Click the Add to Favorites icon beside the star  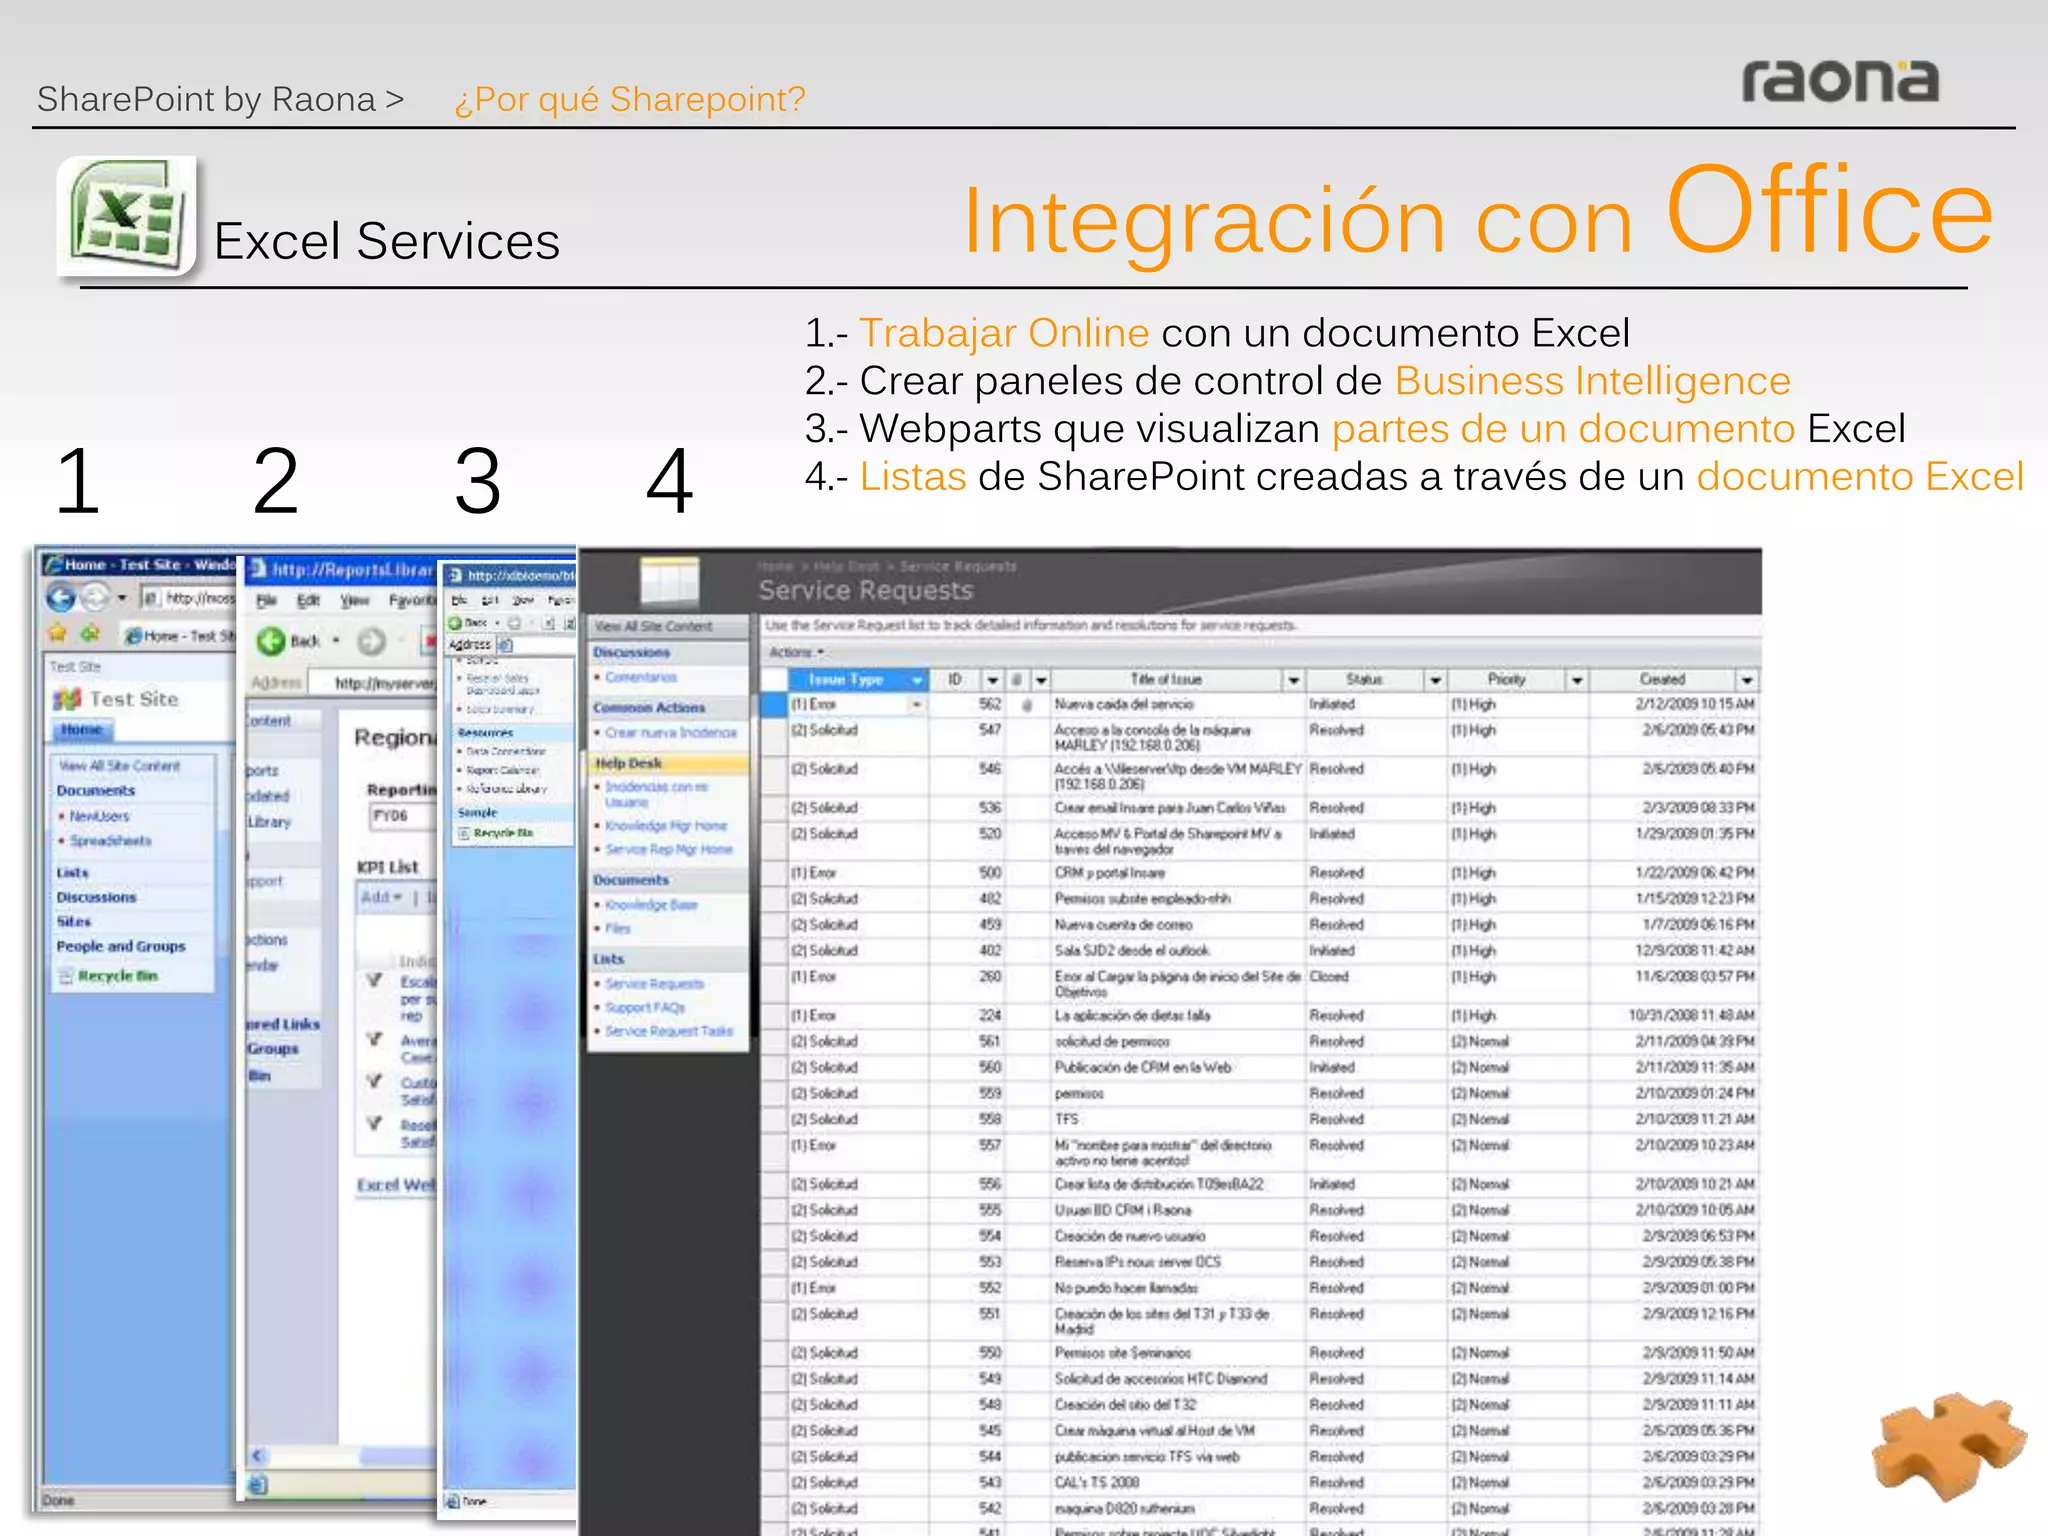pyautogui.click(x=91, y=633)
